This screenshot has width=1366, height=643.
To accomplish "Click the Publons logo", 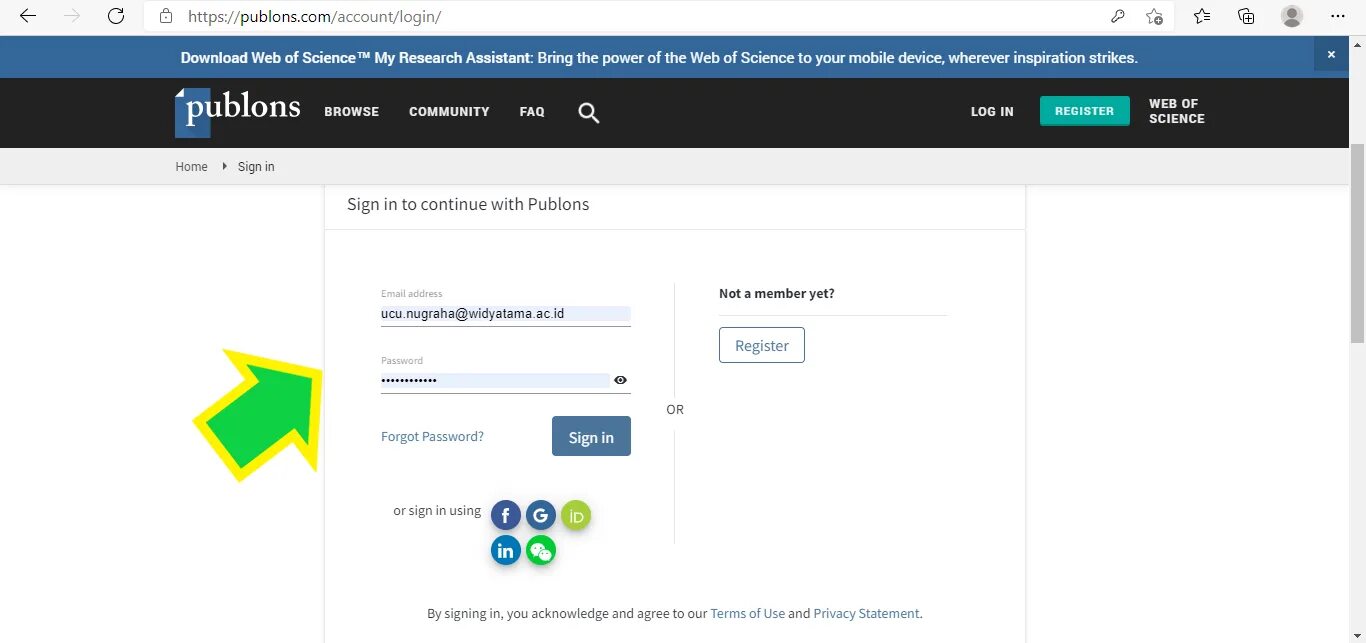I will 238,111.
